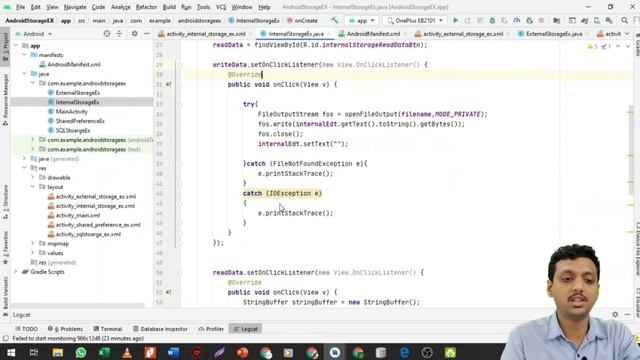Open Excel from the taskbar
Image resolution: width=640 pixels, height=360 pixels.
[104, 352]
